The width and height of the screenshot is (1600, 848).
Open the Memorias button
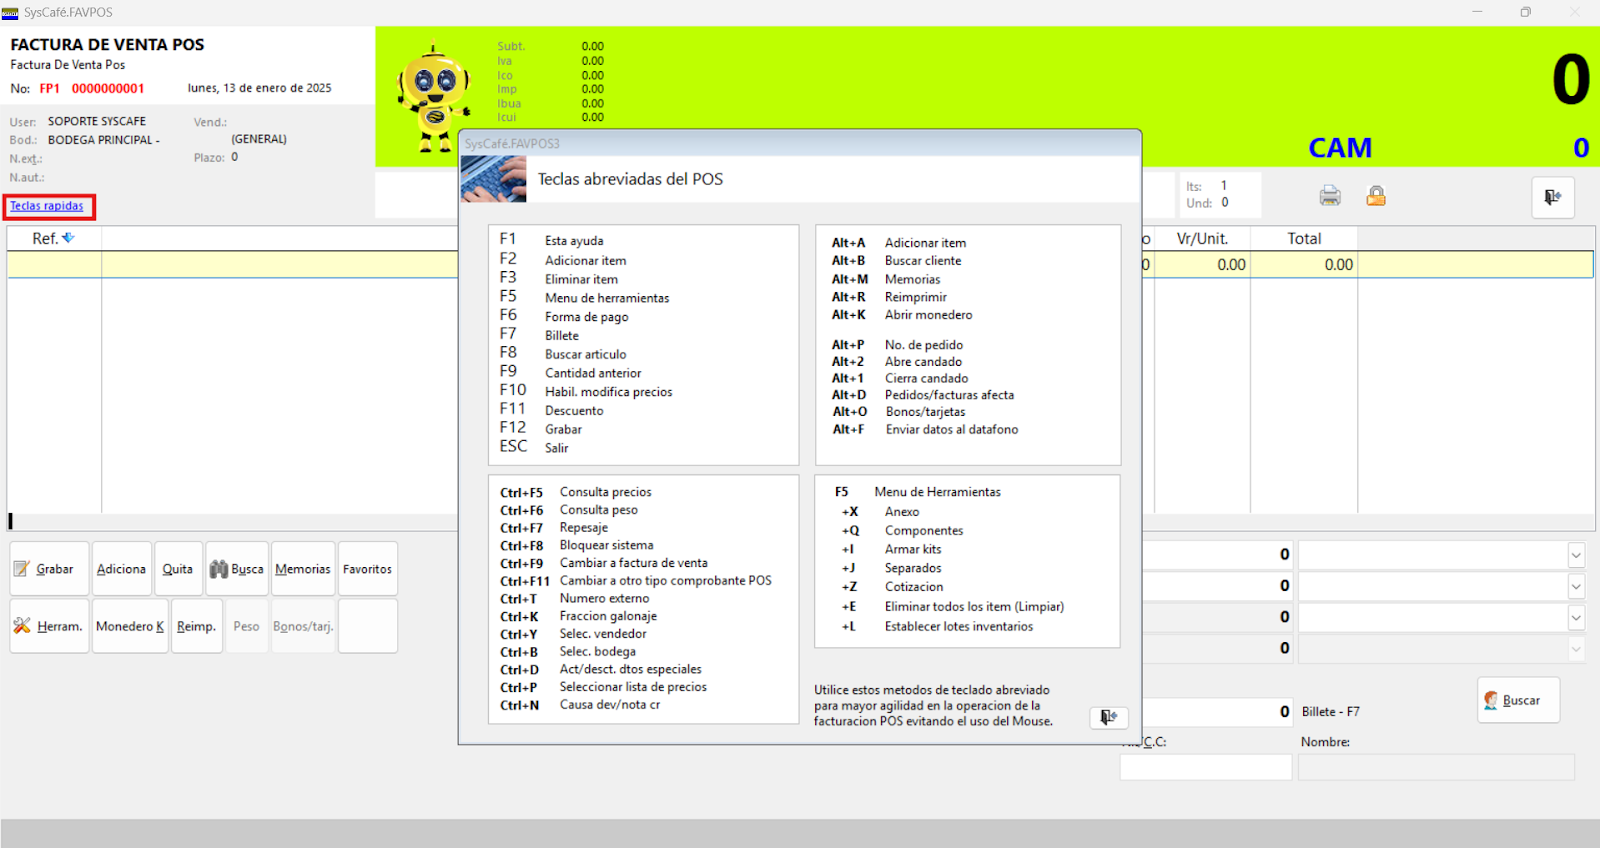point(302,569)
